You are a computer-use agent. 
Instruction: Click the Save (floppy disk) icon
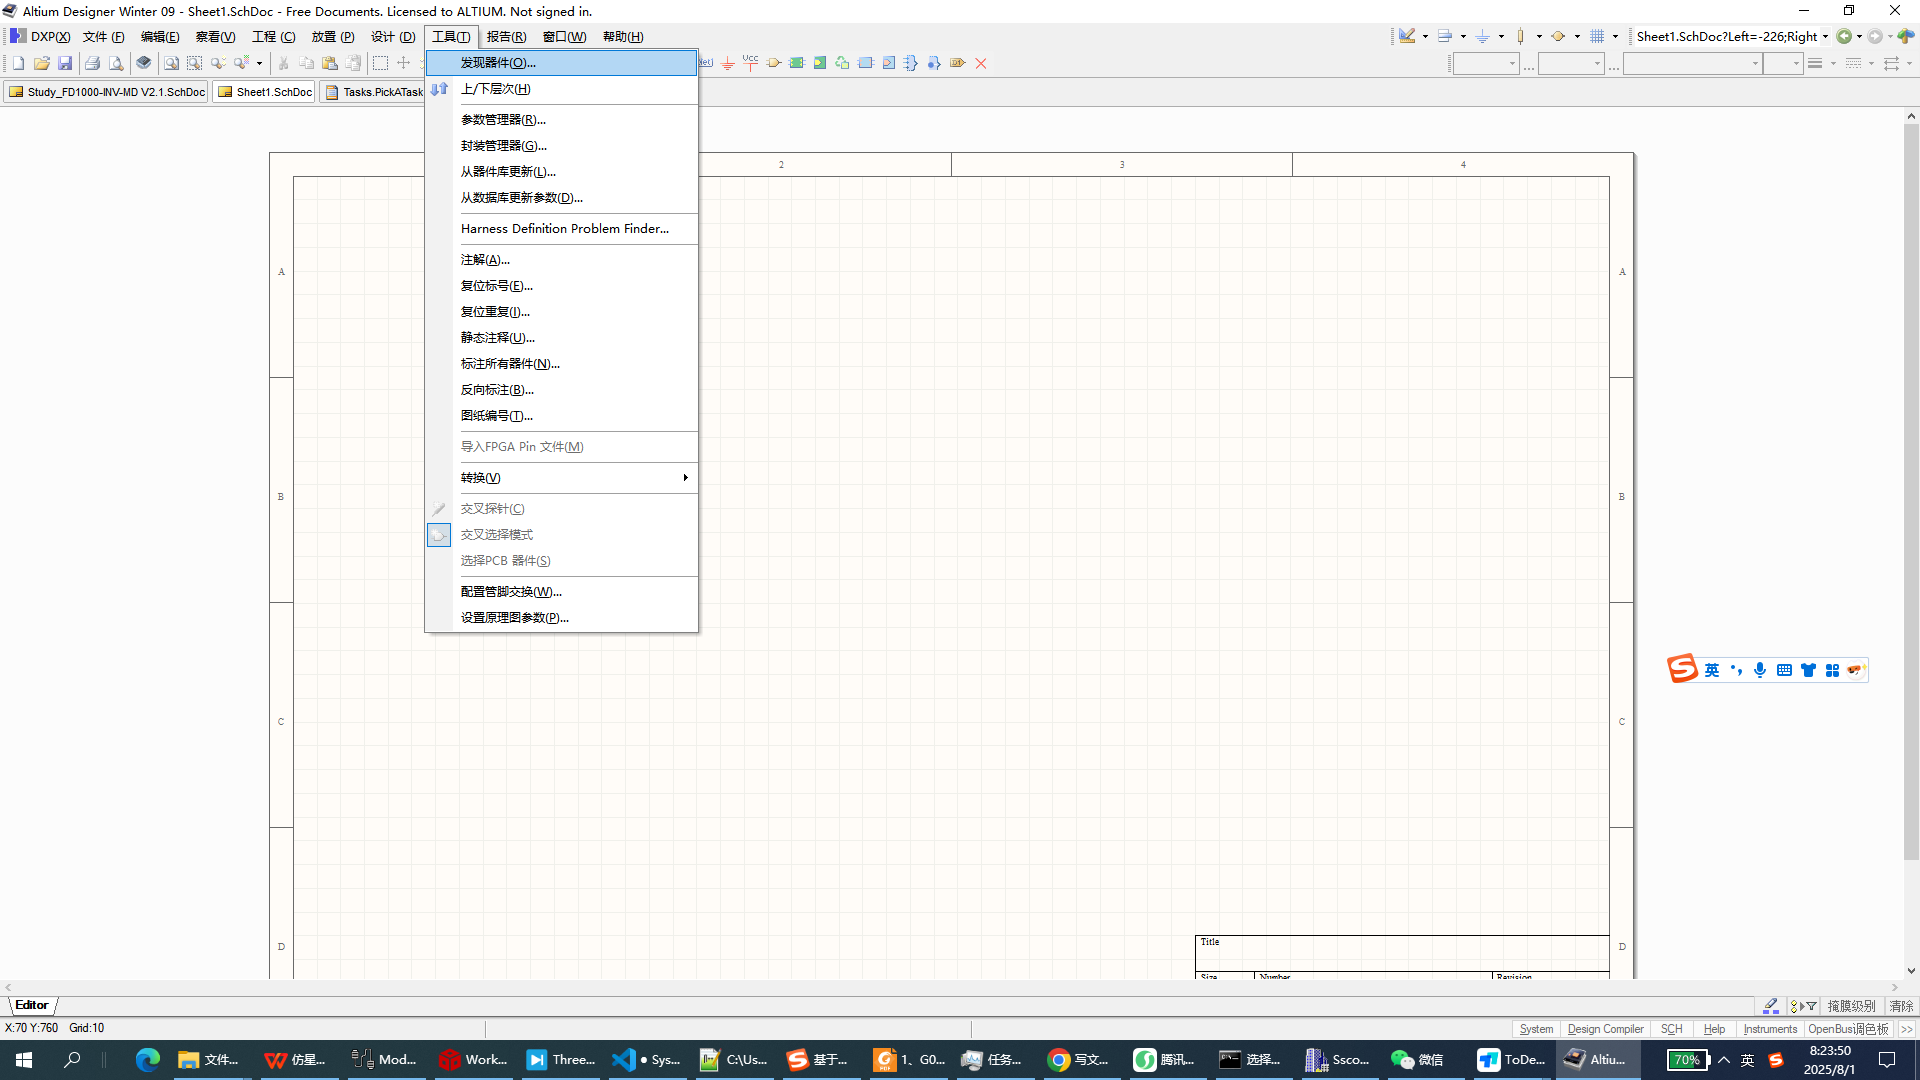[x=64, y=63]
